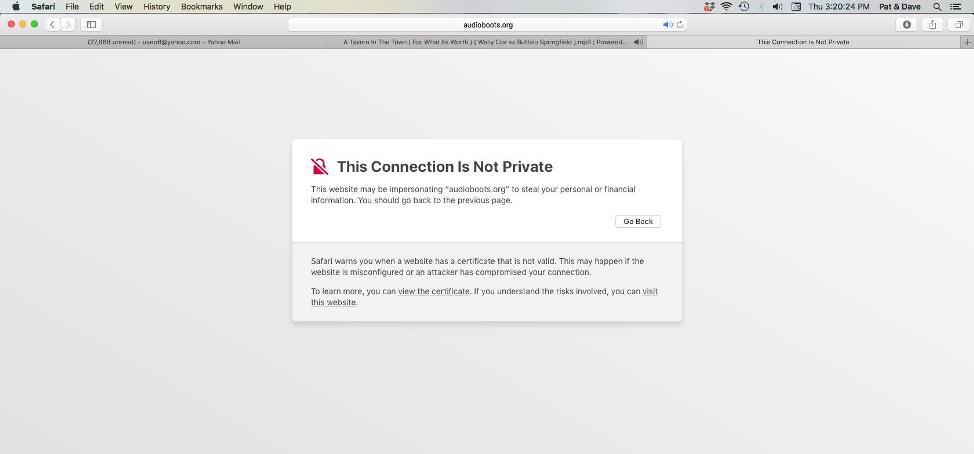Open Notification Center list icon

(955, 7)
